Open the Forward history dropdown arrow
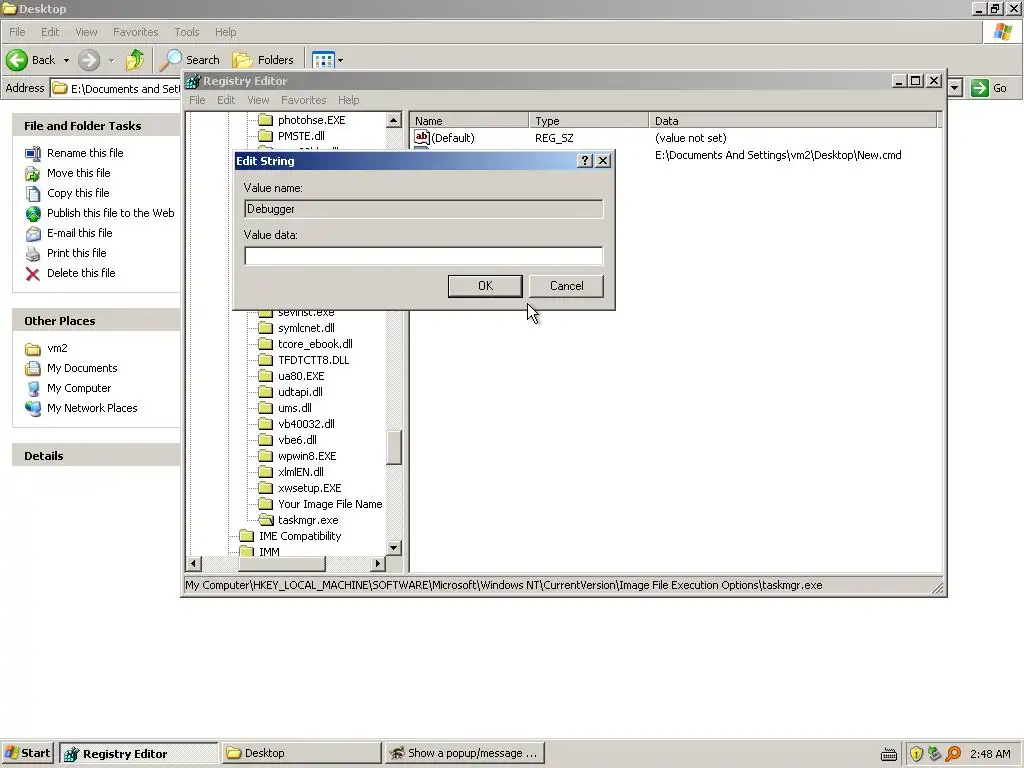This screenshot has width=1024, height=768. tap(112, 61)
